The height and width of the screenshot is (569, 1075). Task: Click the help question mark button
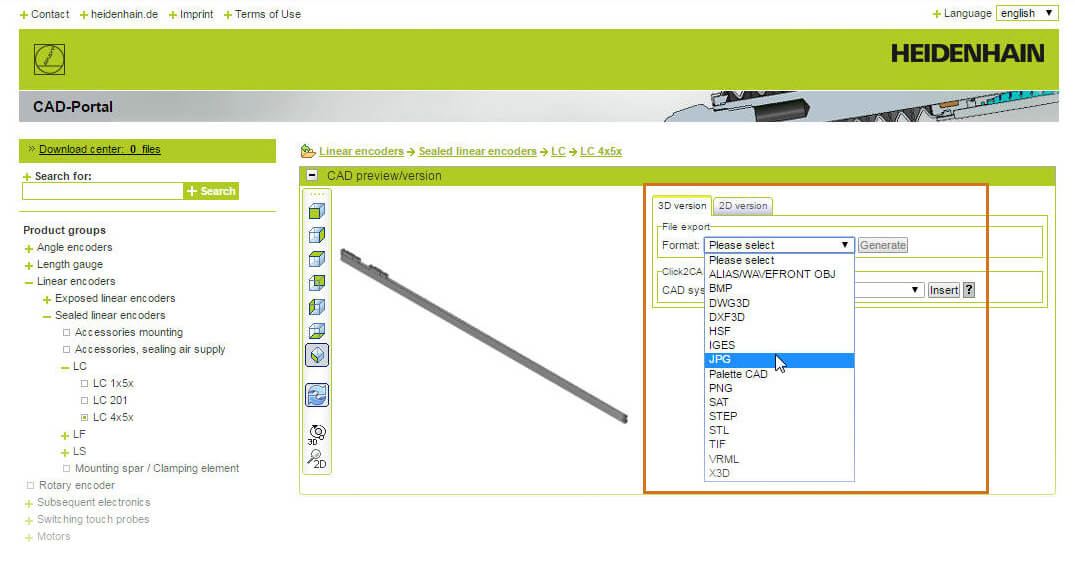click(x=969, y=290)
